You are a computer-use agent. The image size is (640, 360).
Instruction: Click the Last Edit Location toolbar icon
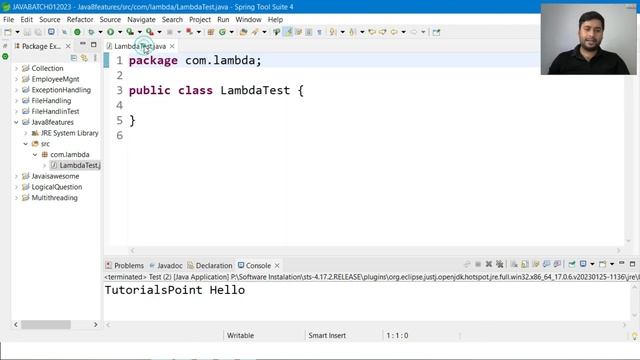pos(371,32)
